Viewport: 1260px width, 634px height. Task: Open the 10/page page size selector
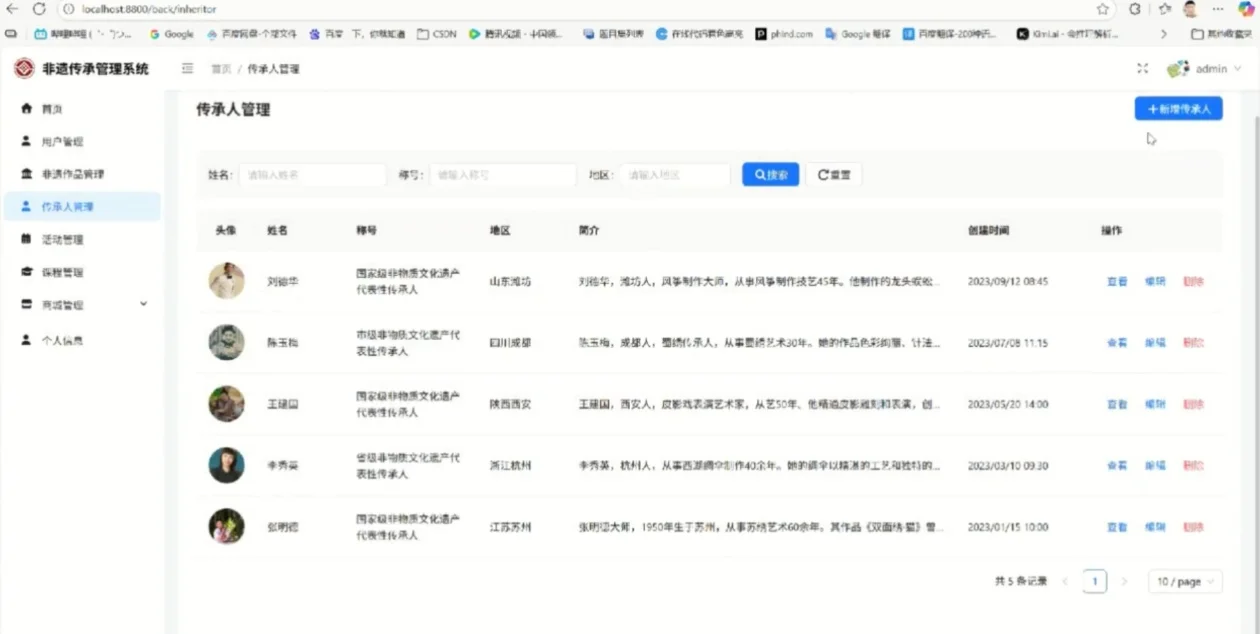pyautogui.click(x=1184, y=581)
